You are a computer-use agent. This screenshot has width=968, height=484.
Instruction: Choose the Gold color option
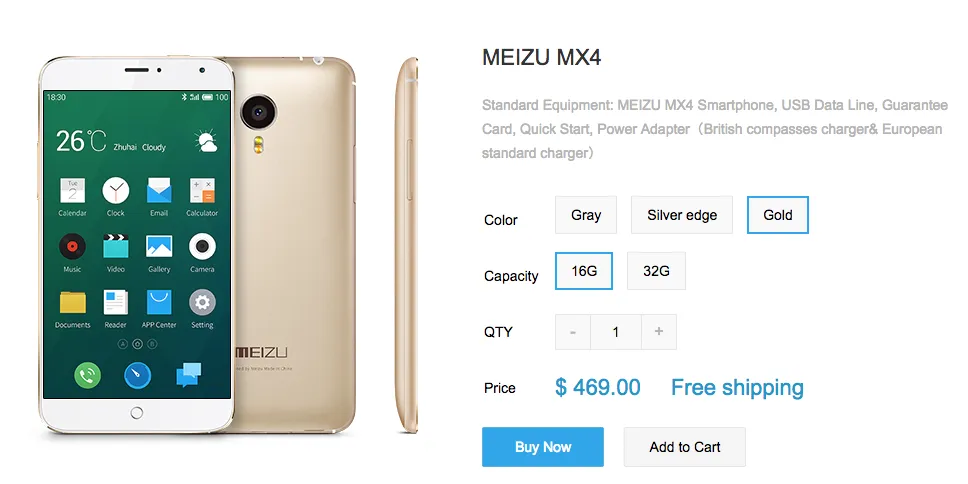point(778,215)
